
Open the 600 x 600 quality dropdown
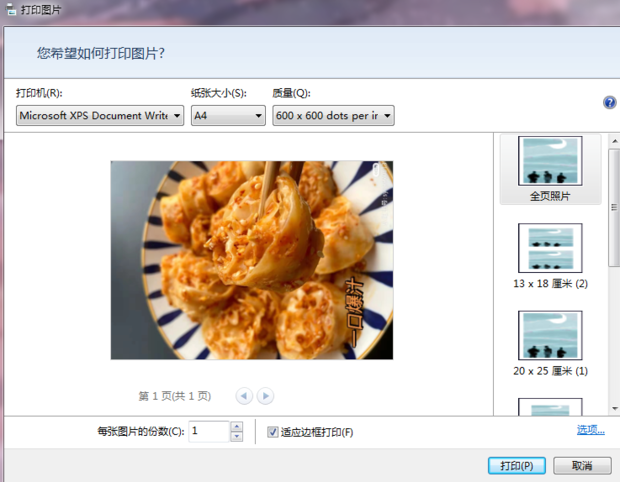pos(333,115)
